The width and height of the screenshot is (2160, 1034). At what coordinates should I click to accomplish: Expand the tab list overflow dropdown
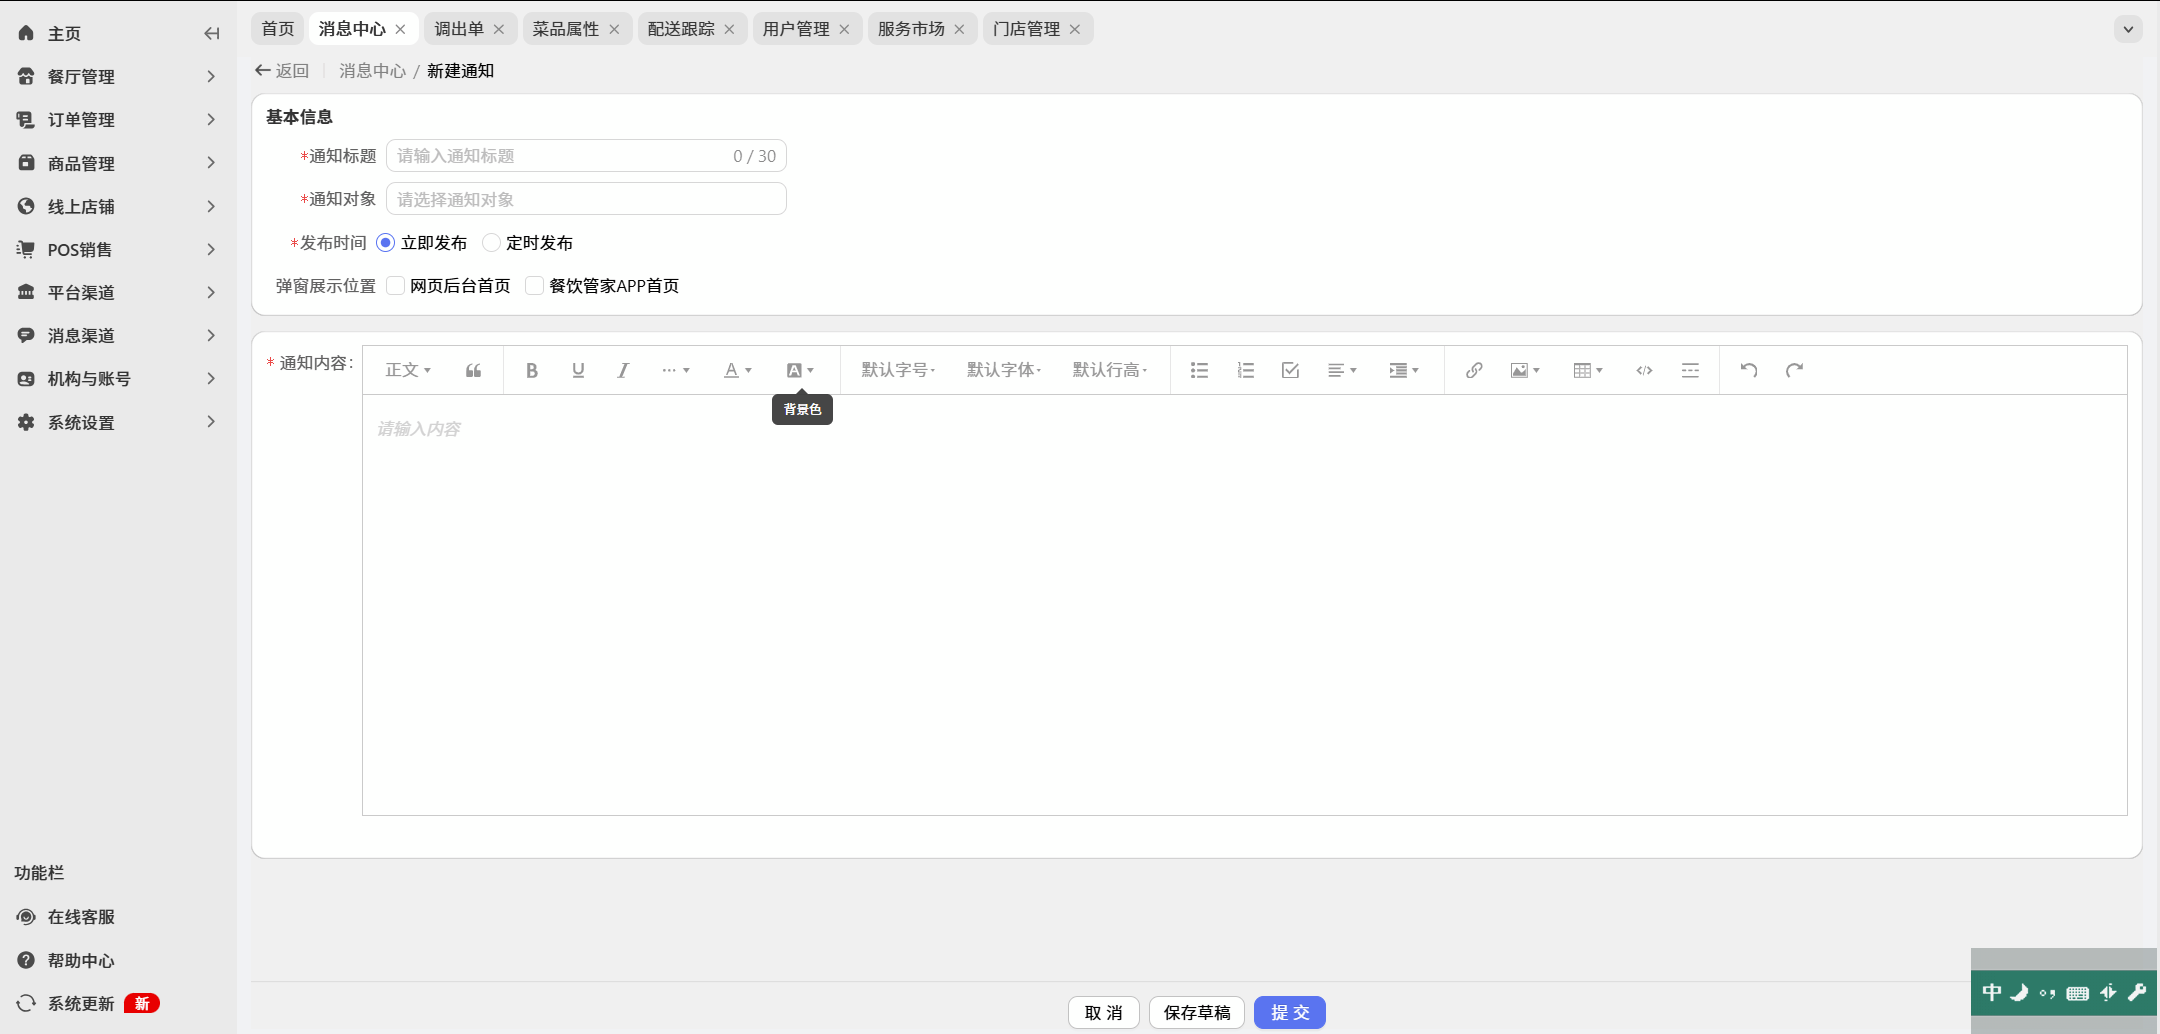tap(2128, 29)
